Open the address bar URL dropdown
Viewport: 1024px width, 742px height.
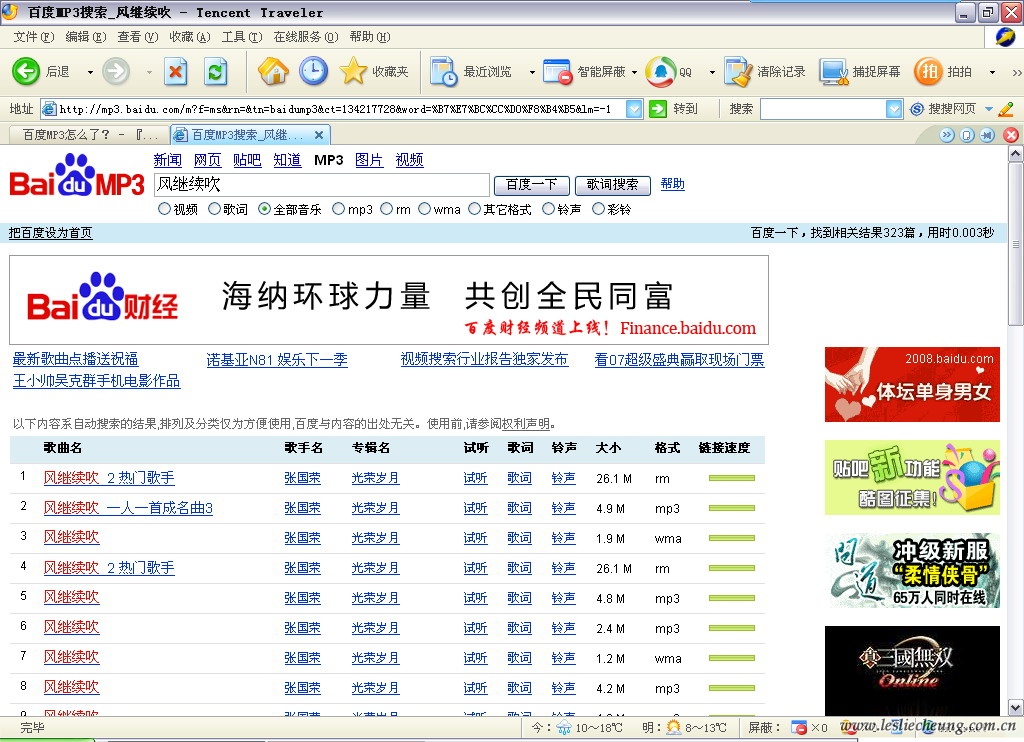tap(633, 109)
